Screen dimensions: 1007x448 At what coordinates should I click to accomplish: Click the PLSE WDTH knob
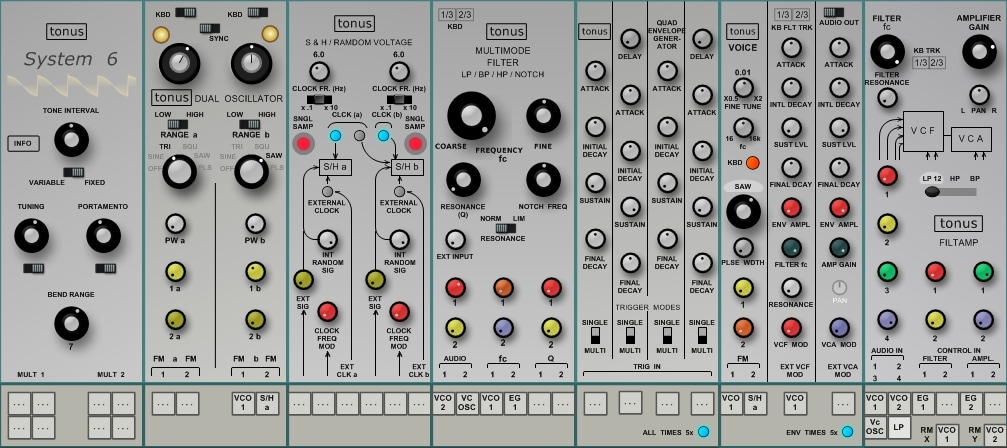pos(743,247)
